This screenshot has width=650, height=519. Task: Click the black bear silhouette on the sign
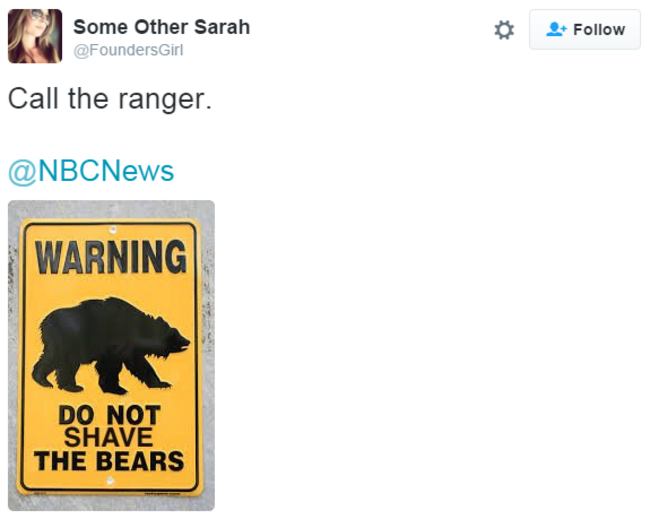coord(110,346)
